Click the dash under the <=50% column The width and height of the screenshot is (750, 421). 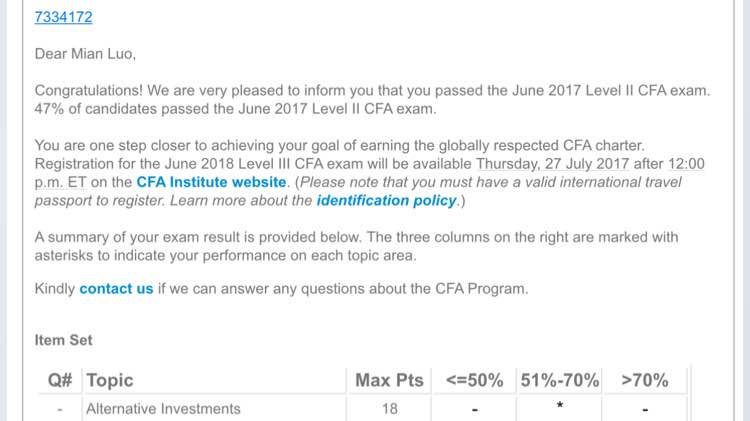tap(474, 409)
